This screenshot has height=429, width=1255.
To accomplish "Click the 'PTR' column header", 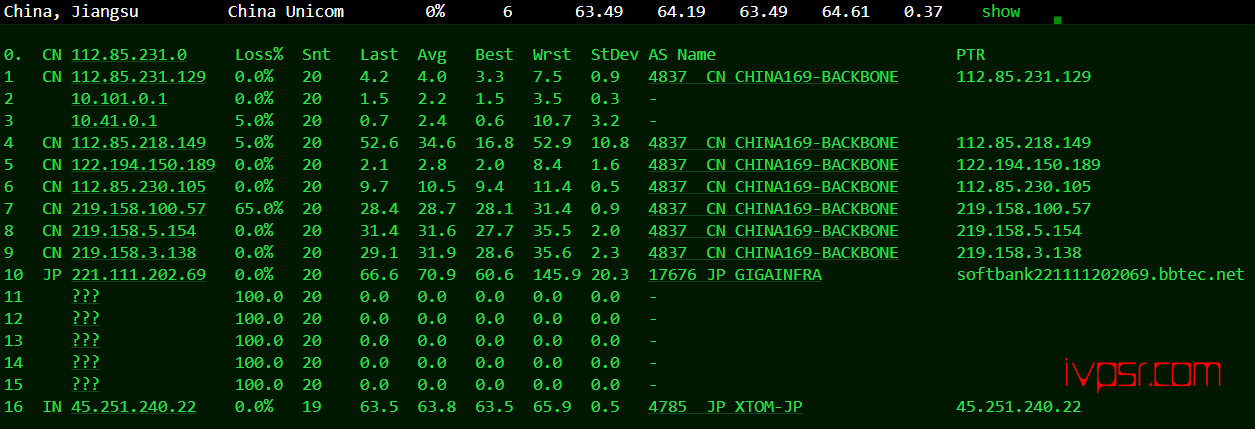I will (x=971, y=55).
